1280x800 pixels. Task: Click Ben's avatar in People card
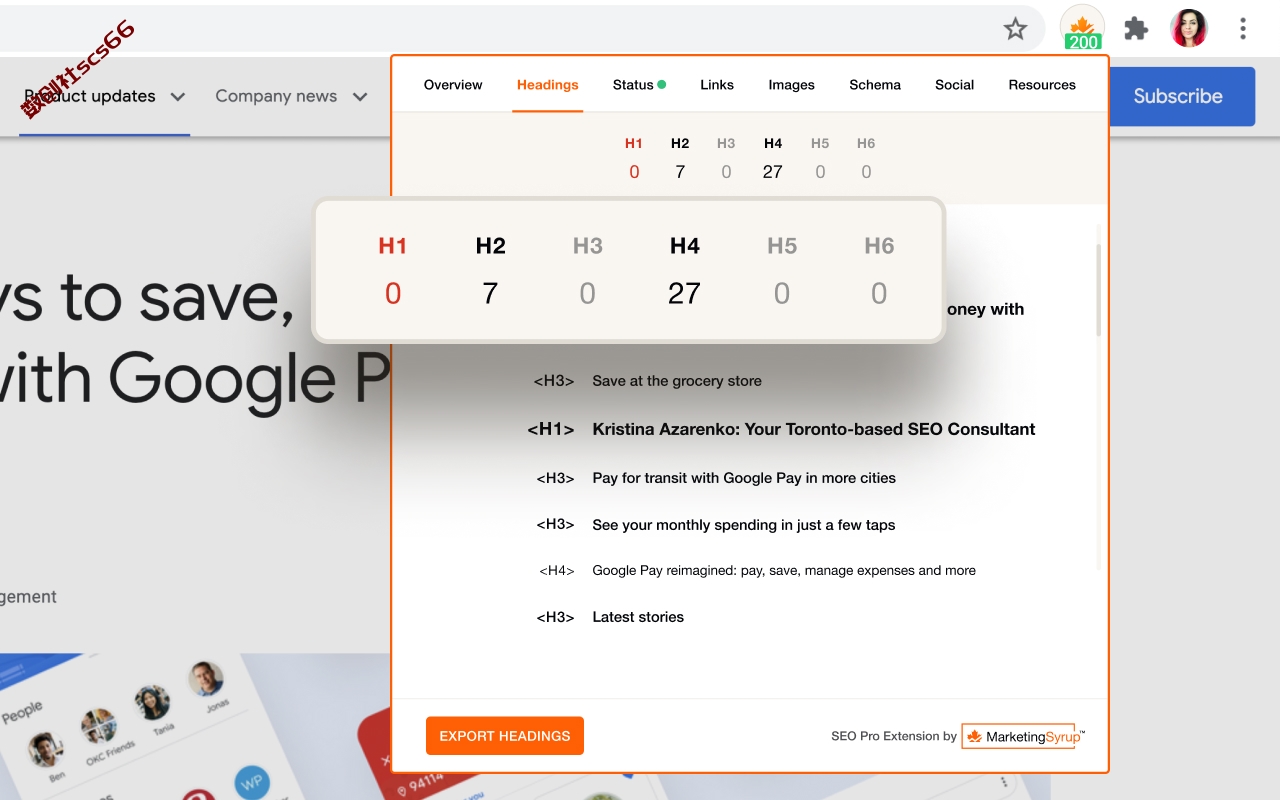[44, 748]
